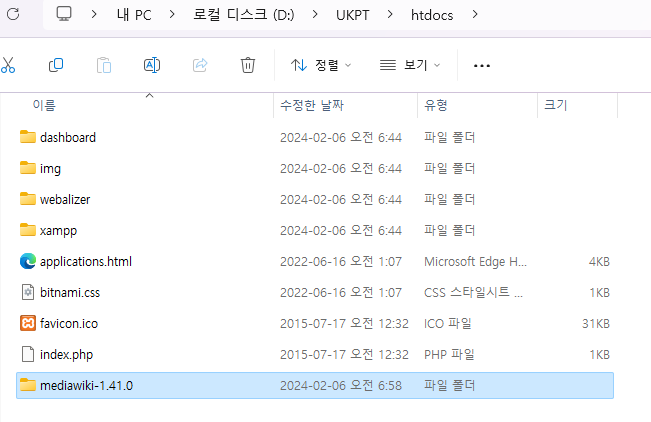Select the bitnami.css file name
The image size is (651, 422).
click(70, 292)
